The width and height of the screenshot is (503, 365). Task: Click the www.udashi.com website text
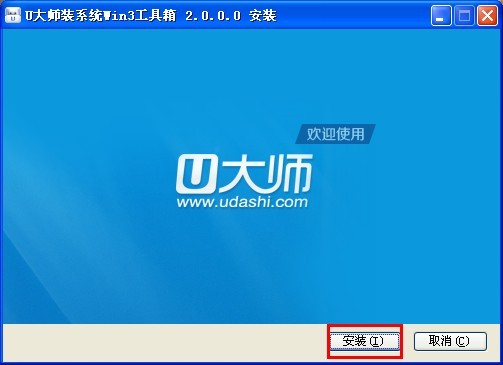(242, 202)
